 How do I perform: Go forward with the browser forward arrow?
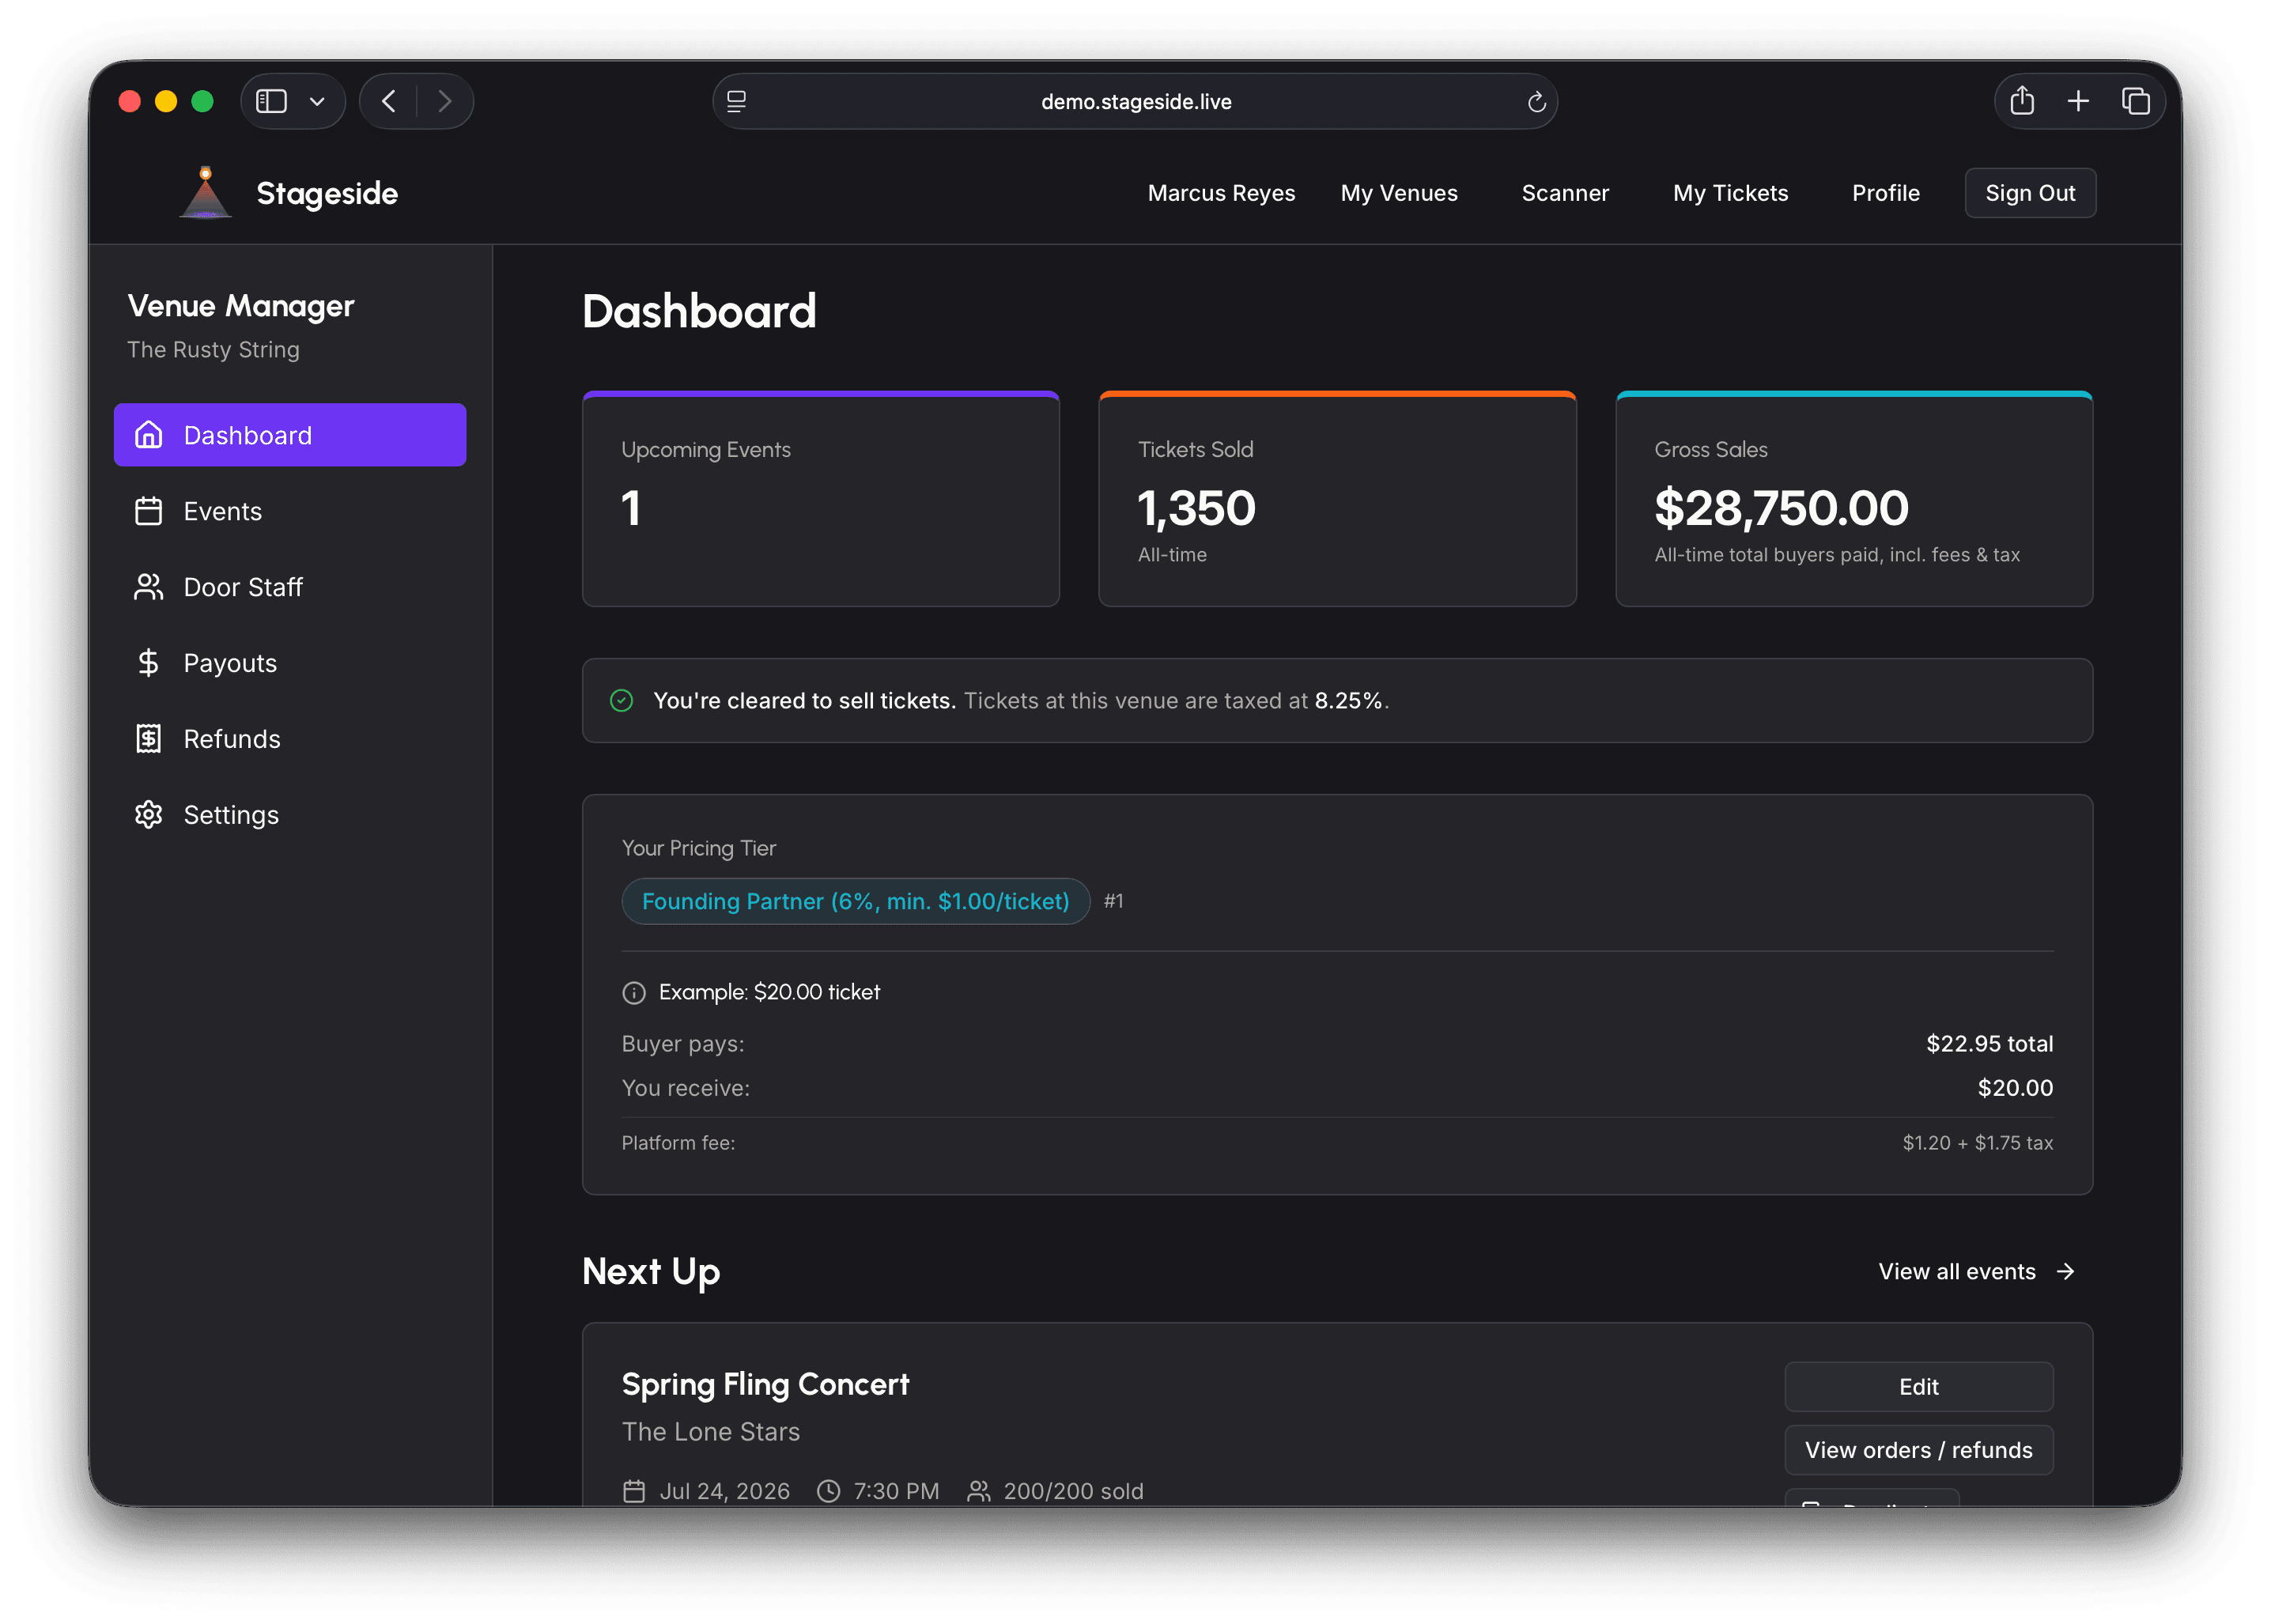pos(445,101)
